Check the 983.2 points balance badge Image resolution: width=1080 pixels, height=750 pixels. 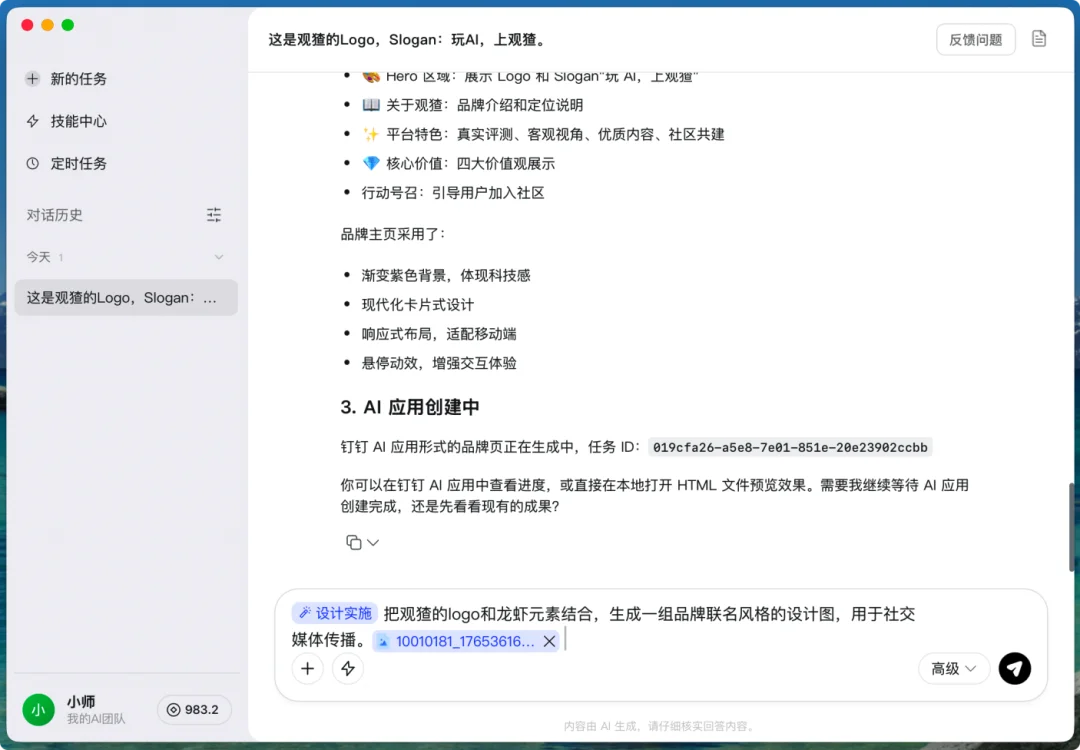(x=194, y=710)
